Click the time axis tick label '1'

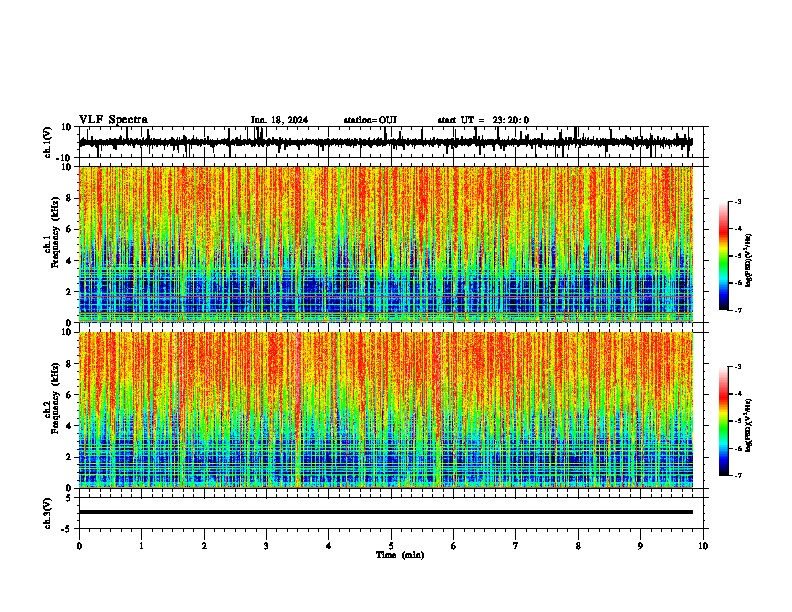point(141,546)
